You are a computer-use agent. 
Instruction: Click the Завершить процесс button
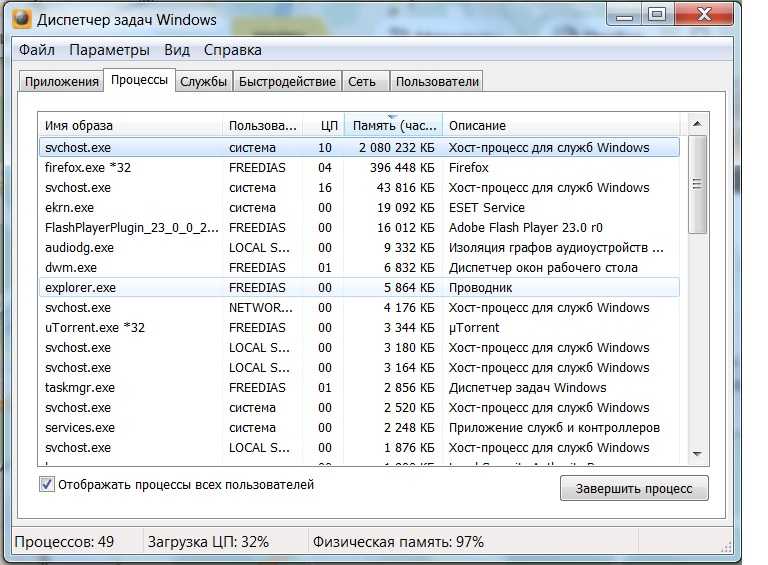pyautogui.click(x=634, y=488)
